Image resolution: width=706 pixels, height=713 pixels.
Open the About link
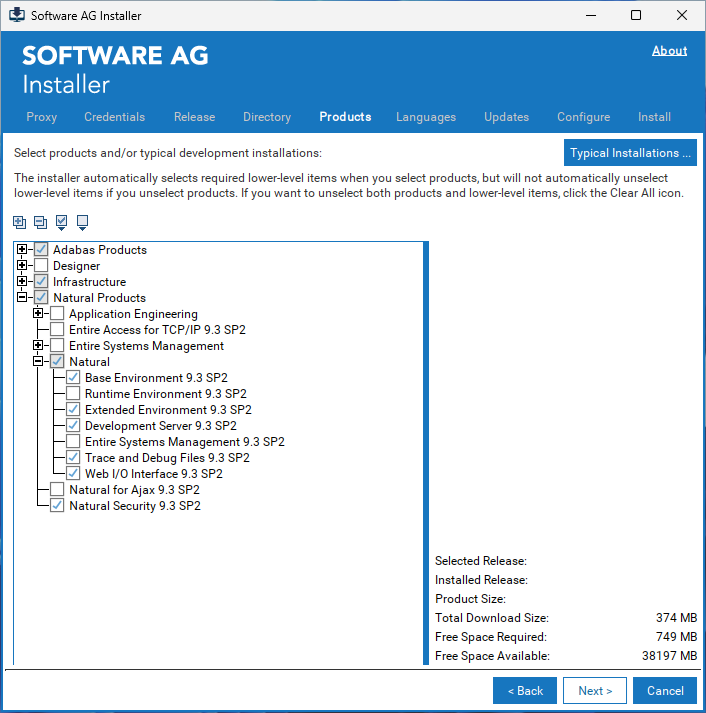pos(669,51)
